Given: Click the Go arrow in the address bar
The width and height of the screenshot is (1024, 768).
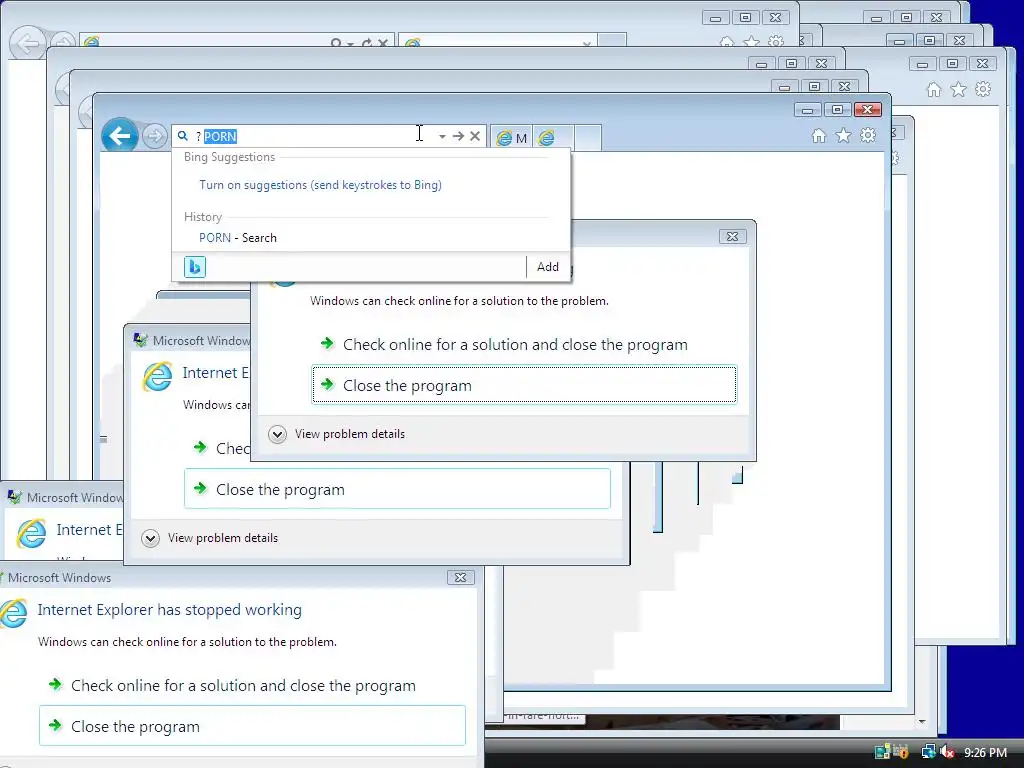Looking at the screenshot, I should pyautogui.click(x=458, y=136).
